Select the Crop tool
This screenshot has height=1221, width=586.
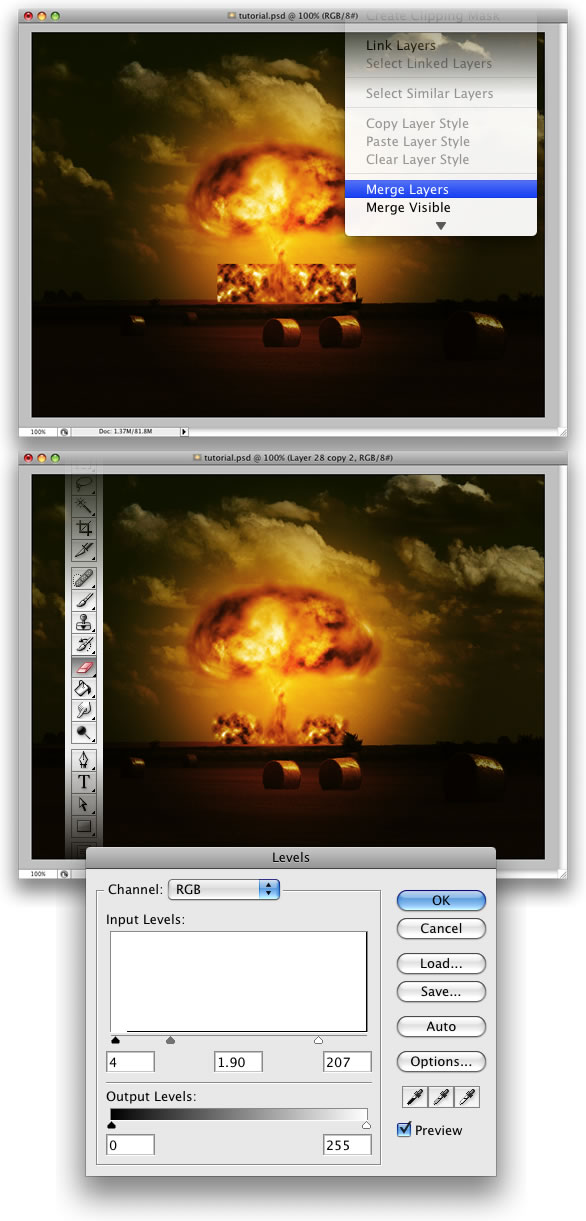[x=85, y=528]
